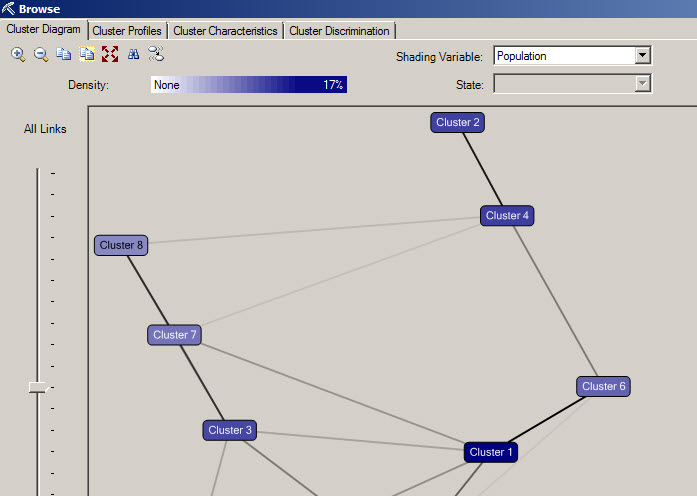This screenshot has width=697, height=496.
Task: Open the State dropdown arrow
Action: (642, 84)
